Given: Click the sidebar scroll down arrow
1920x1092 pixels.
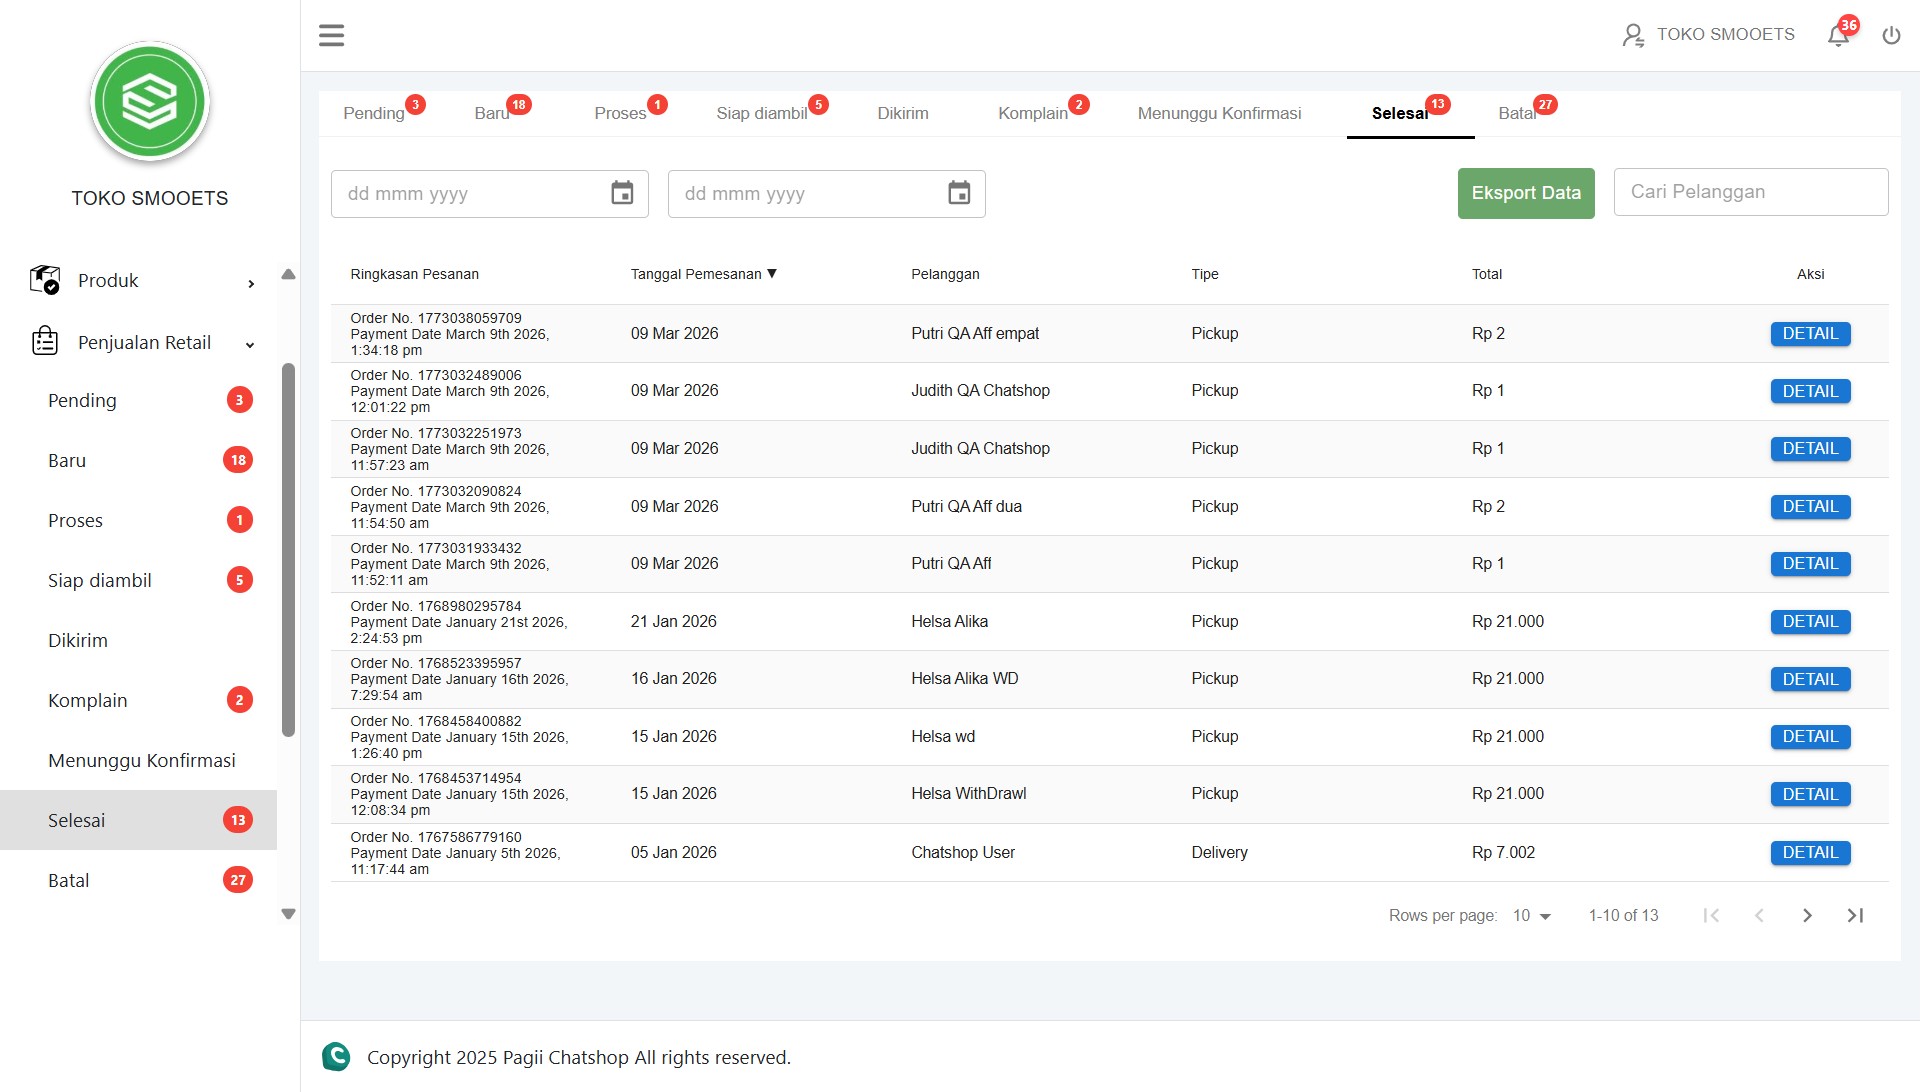Looking at the screenshot, I should pyautogui.click(x=288, y=914).
